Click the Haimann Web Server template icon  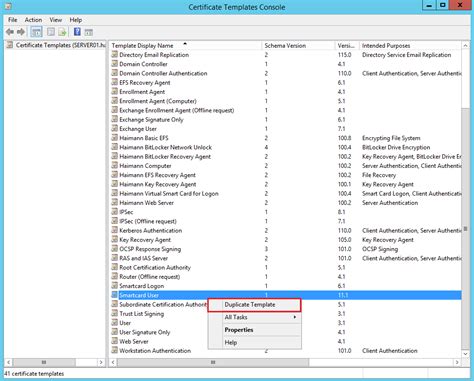point(115,203)
